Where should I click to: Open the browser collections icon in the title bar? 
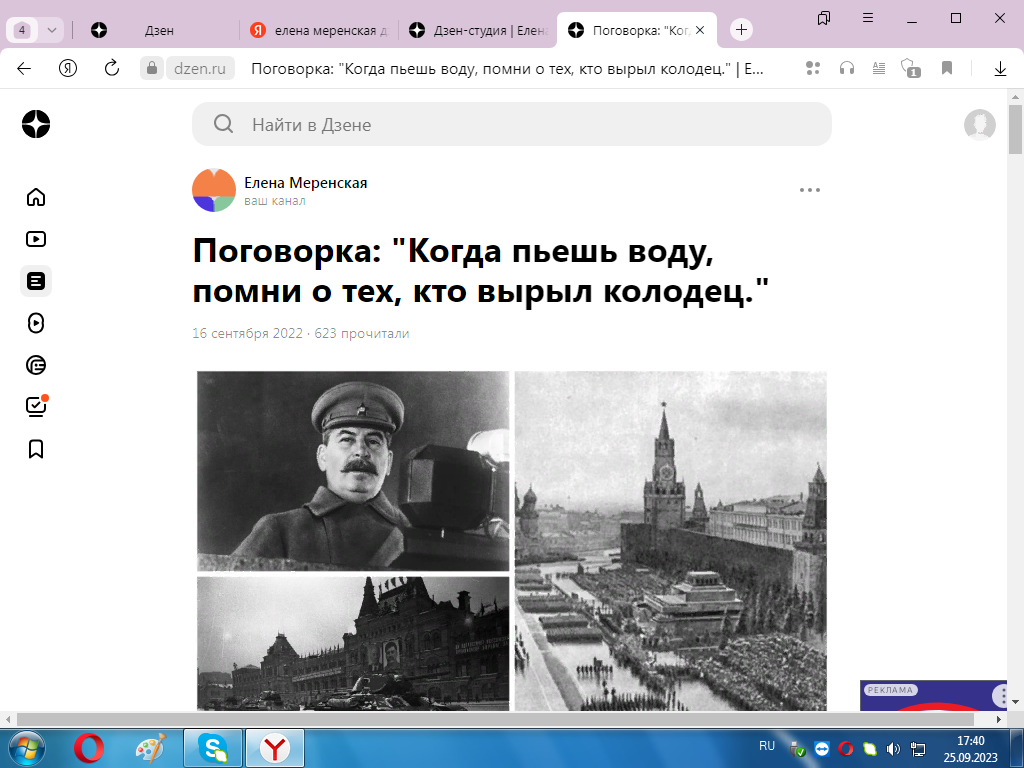pos(824,18)
